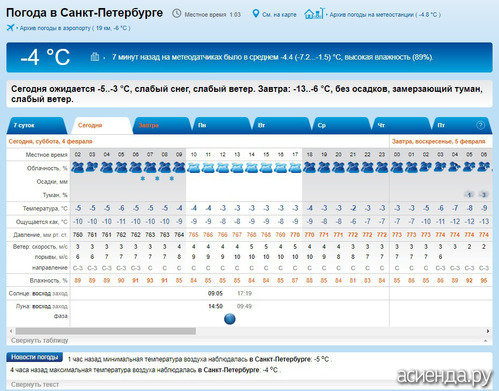The height and width of the screenshot is (391, 499).
Task: Click the sunrise time '09:05'
Action: click(x=215, y=294)
